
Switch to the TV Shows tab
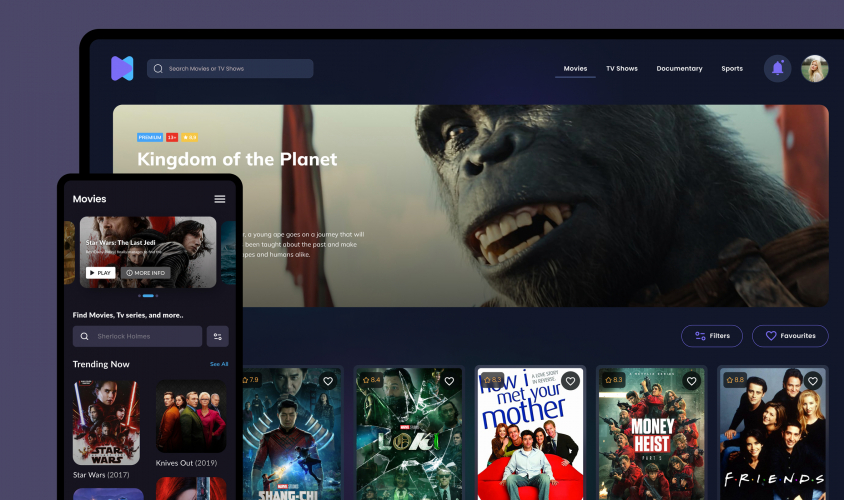point(622,68)
